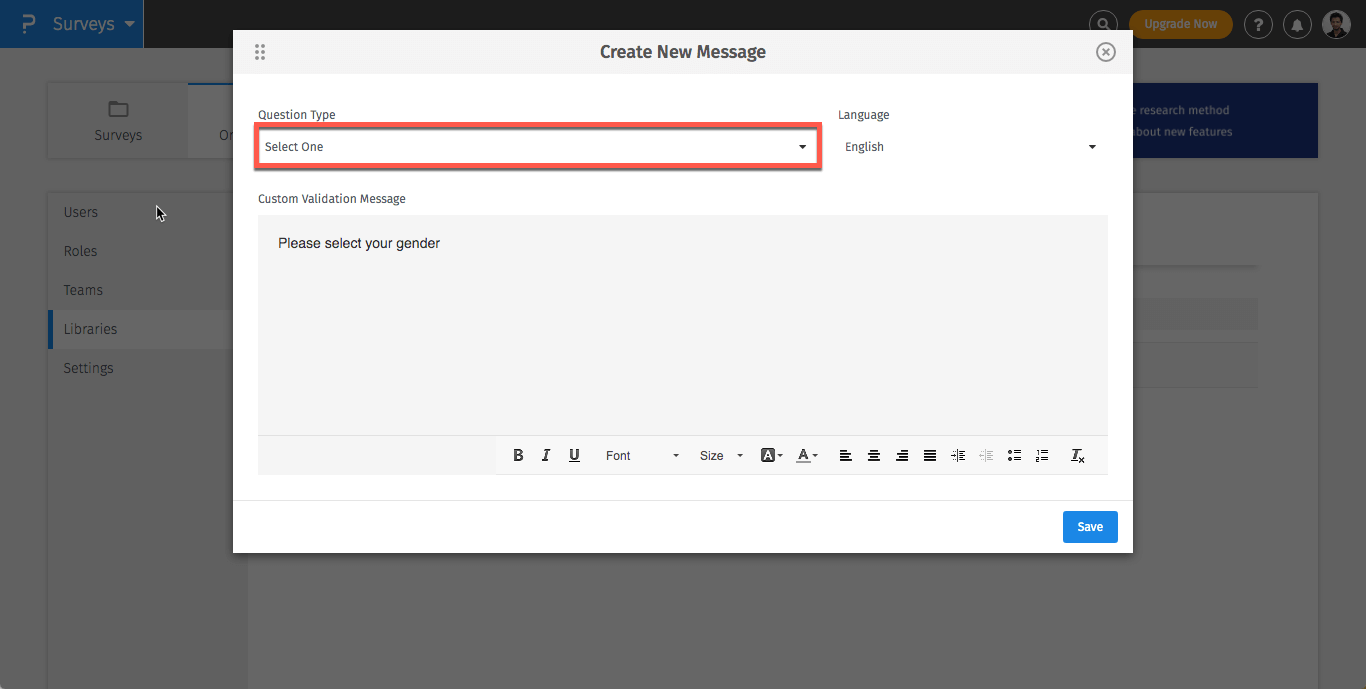
Task: Underline the message text
Action: point(574,455)
